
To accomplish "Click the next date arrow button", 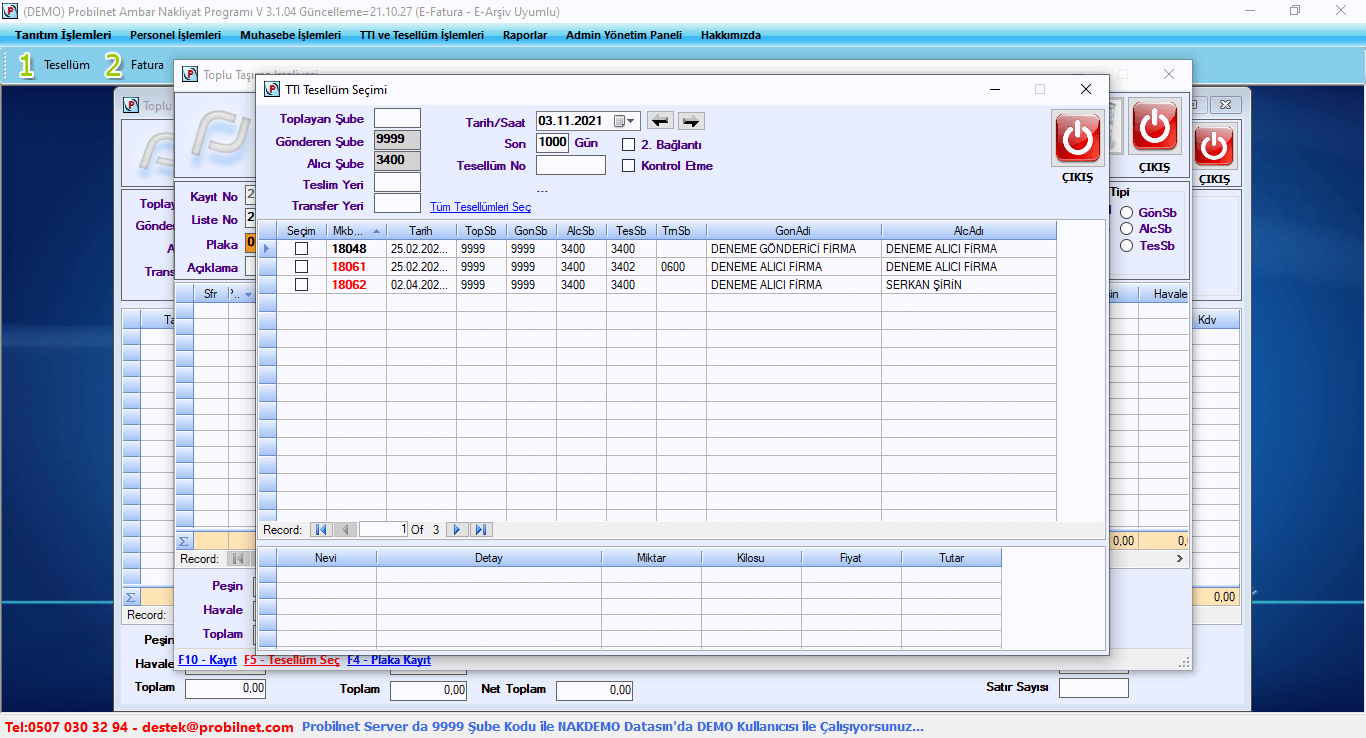I will click(691, 121).
